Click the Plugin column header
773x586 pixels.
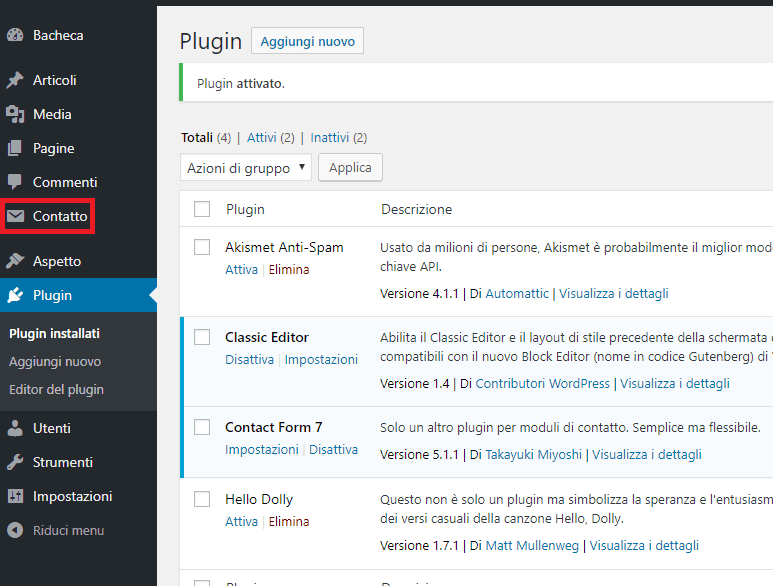click(x=246, y=209)
